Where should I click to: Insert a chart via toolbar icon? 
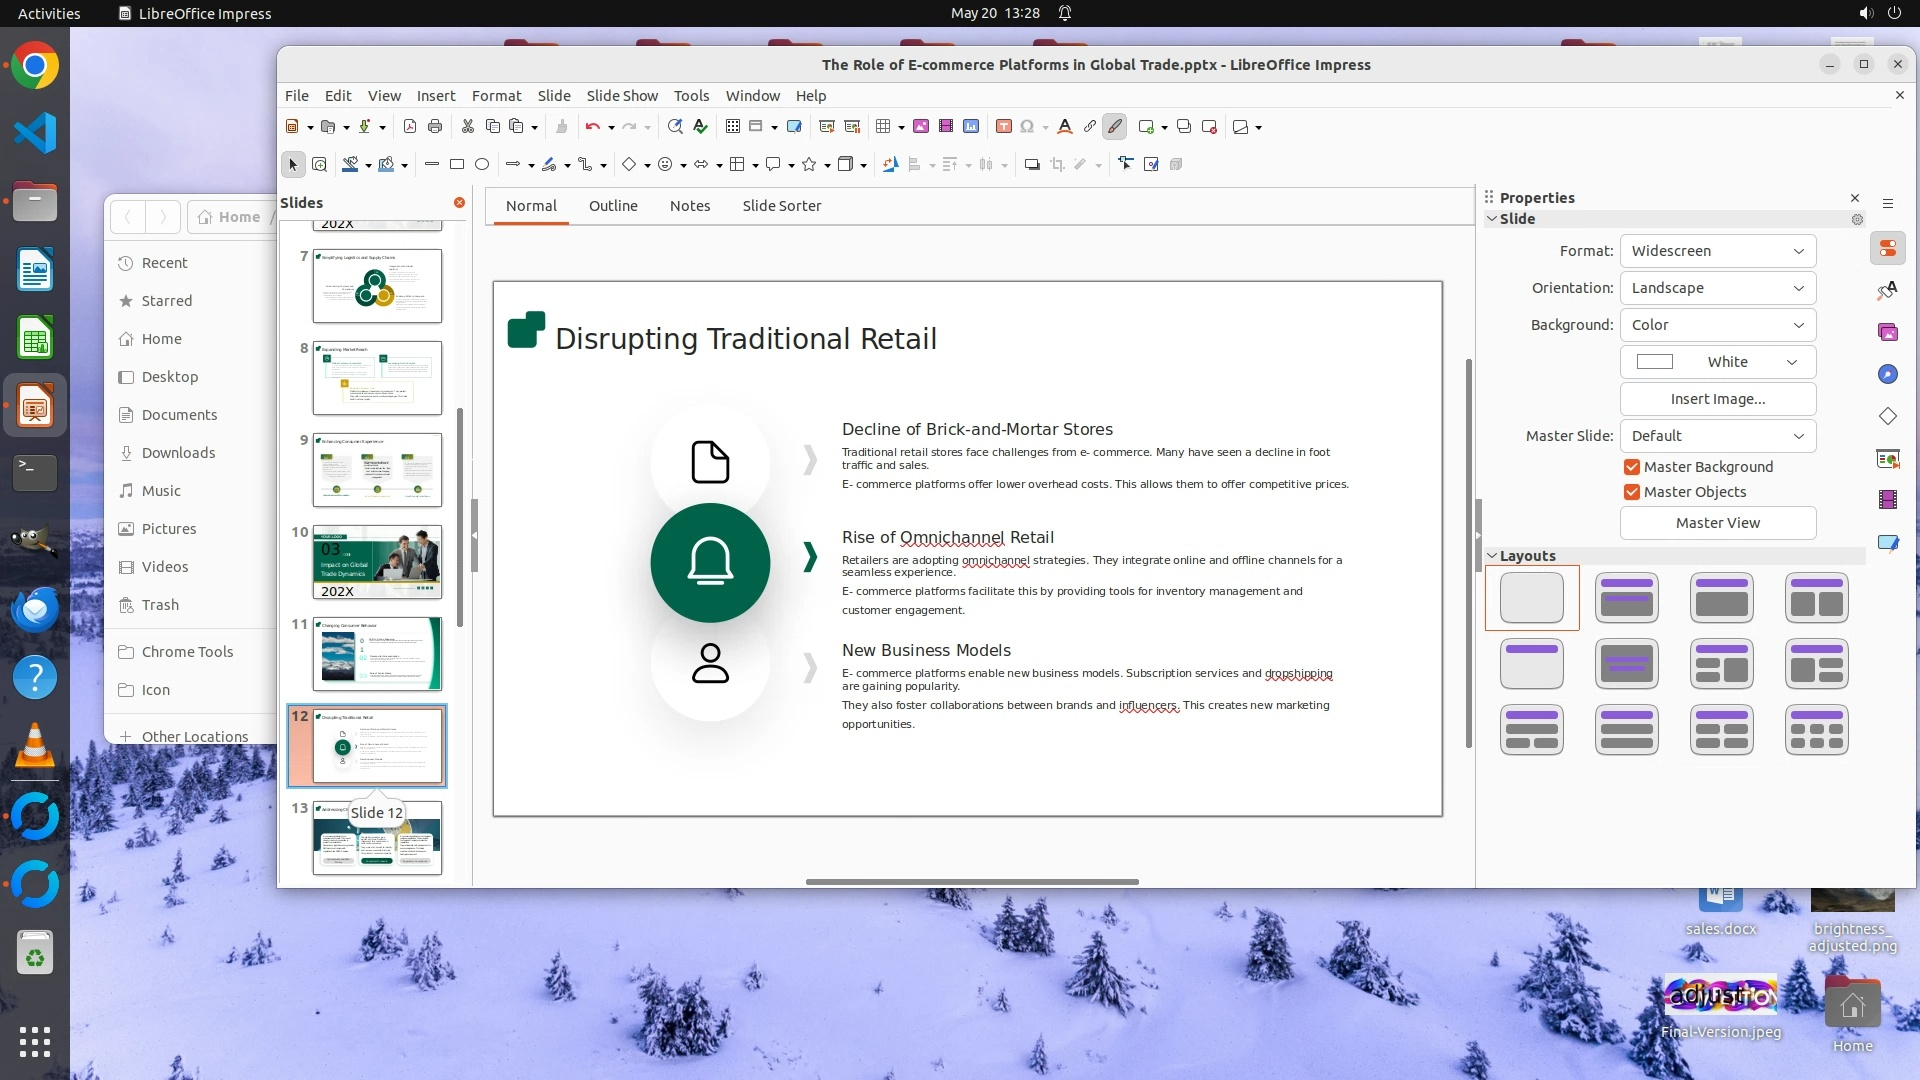[971, 127]
